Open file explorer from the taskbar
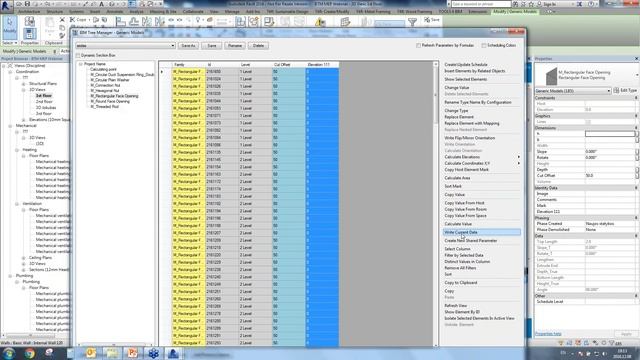This screenshot has width=640, height=360. tap(111, 353)
